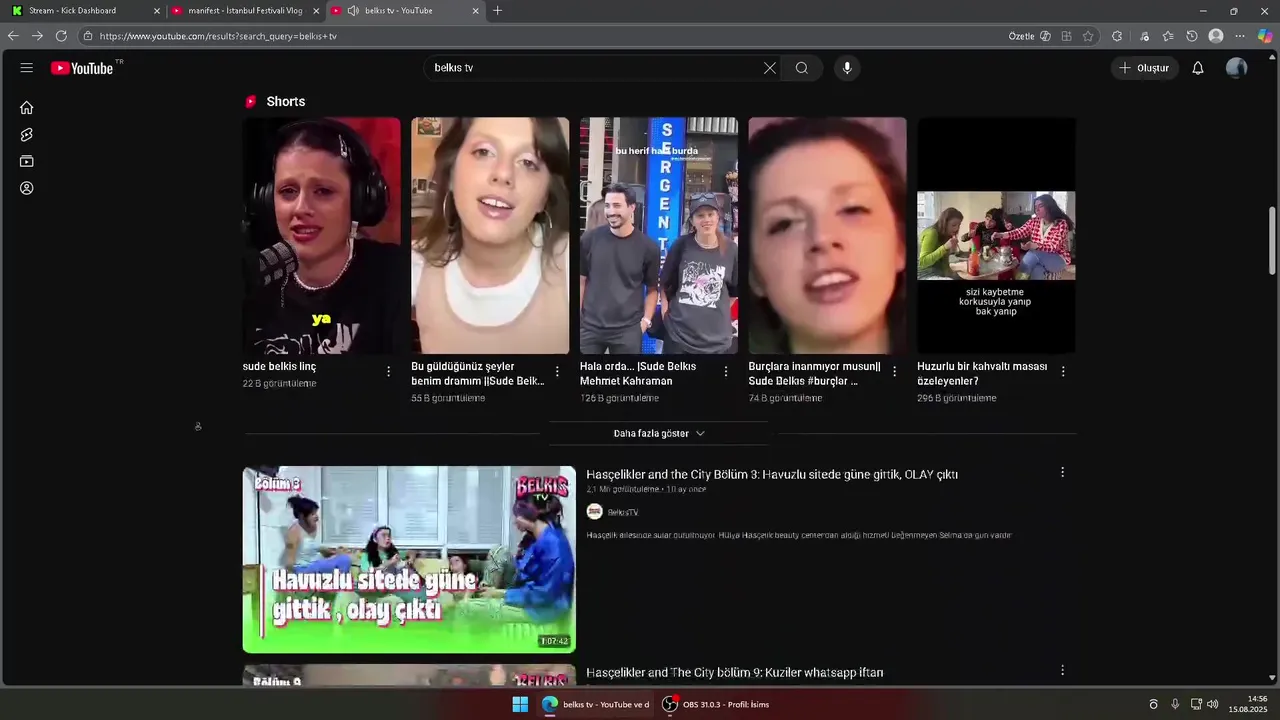Open the Hasçelikler Bölüm 3 video title
Image resolution: width=1280 pixels, height=720 pixels.
(x=772, y=475)
